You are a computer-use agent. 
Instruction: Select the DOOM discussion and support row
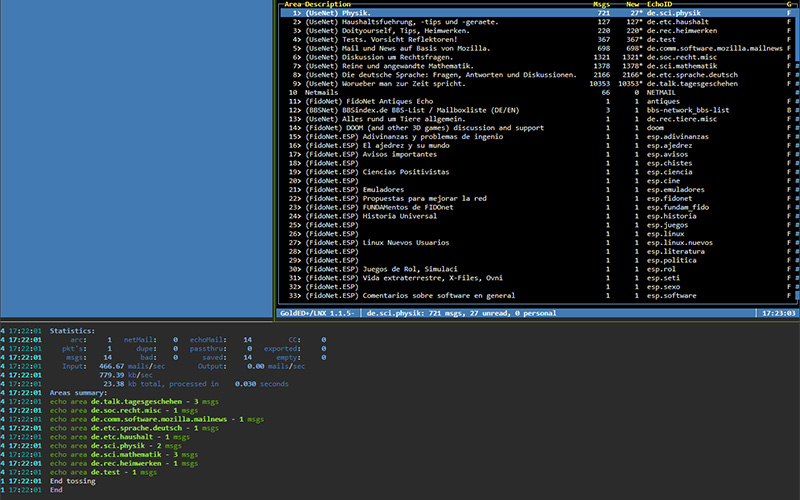click(x=538, y=128)
